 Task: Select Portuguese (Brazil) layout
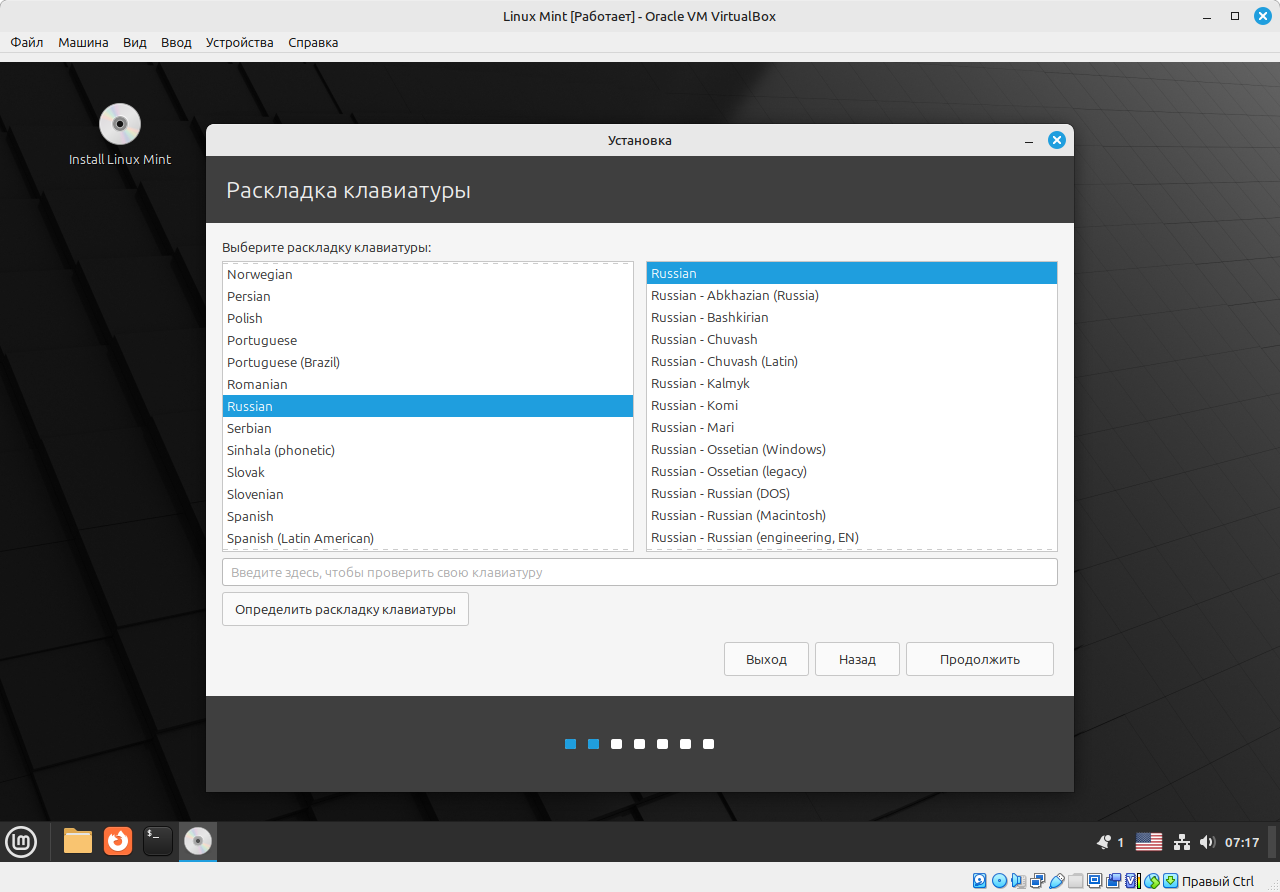428,362
